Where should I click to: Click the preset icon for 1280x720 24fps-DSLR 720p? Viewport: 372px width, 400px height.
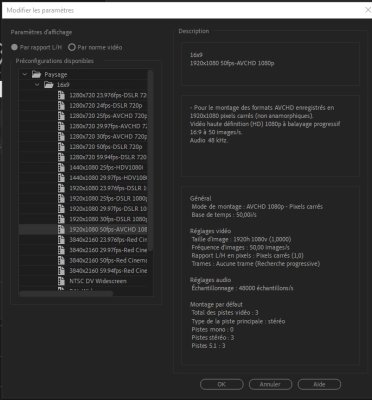click(x=61, y=106)
